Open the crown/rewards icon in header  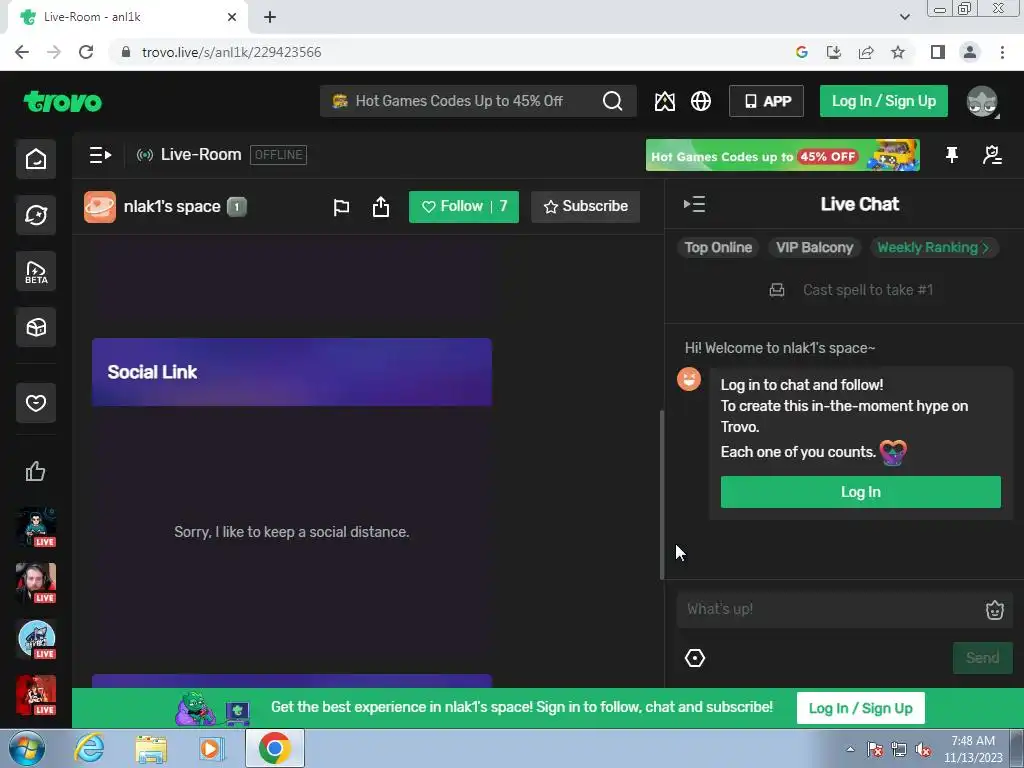click(x=664, y=101)
